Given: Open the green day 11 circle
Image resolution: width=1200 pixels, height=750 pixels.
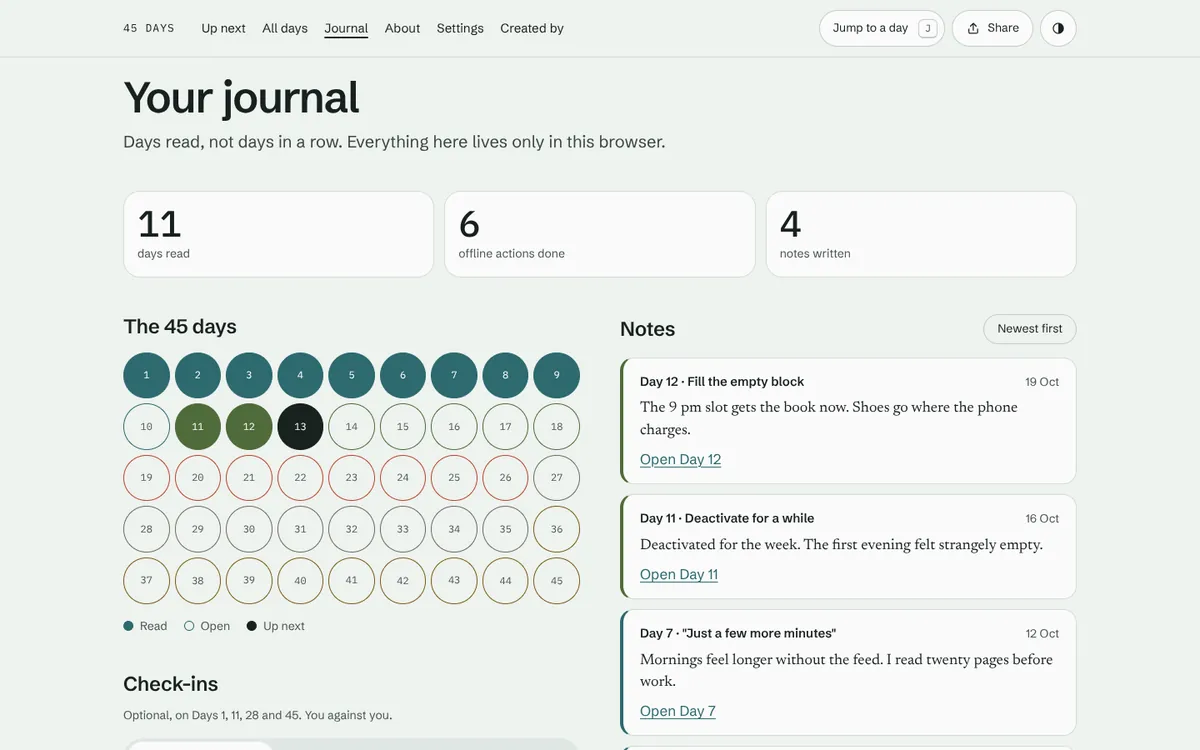Looking at the screenshot, I should pos(198,427).
